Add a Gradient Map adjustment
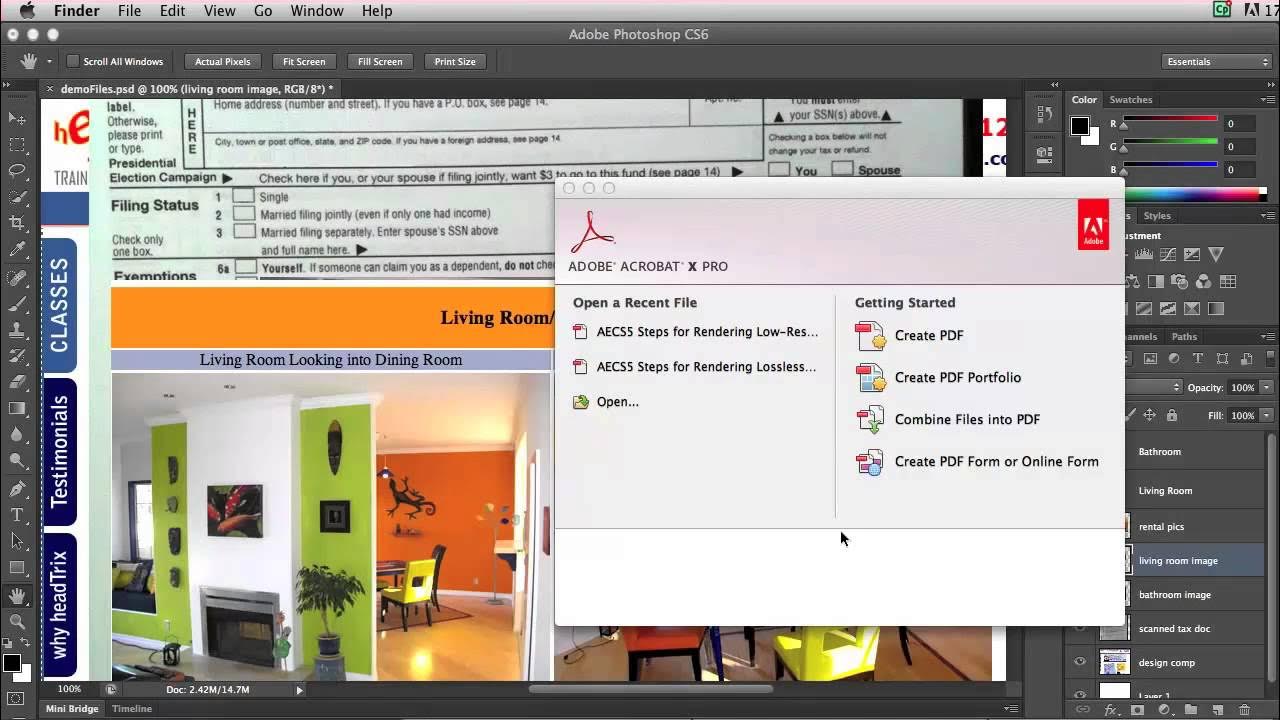Image resolution: width=1280 pixels, height=720 pixels. click(1216, 309)
